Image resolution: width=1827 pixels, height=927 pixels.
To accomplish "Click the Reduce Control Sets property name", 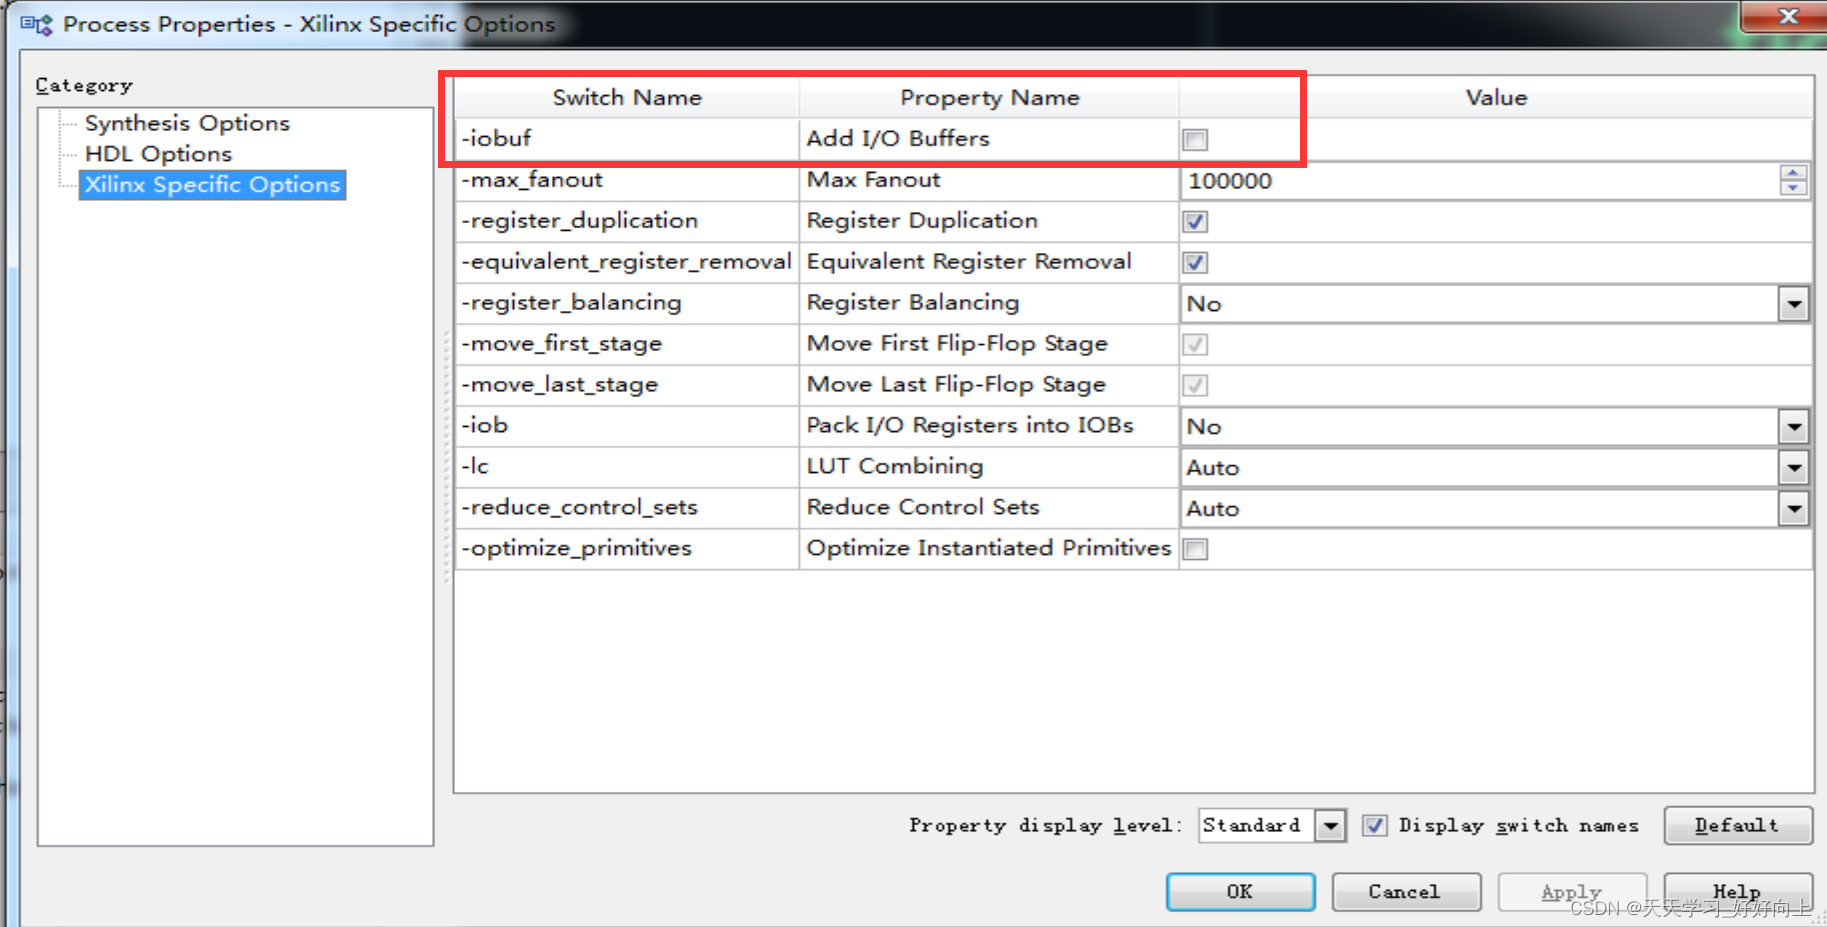I will click(x=923, y=508).
